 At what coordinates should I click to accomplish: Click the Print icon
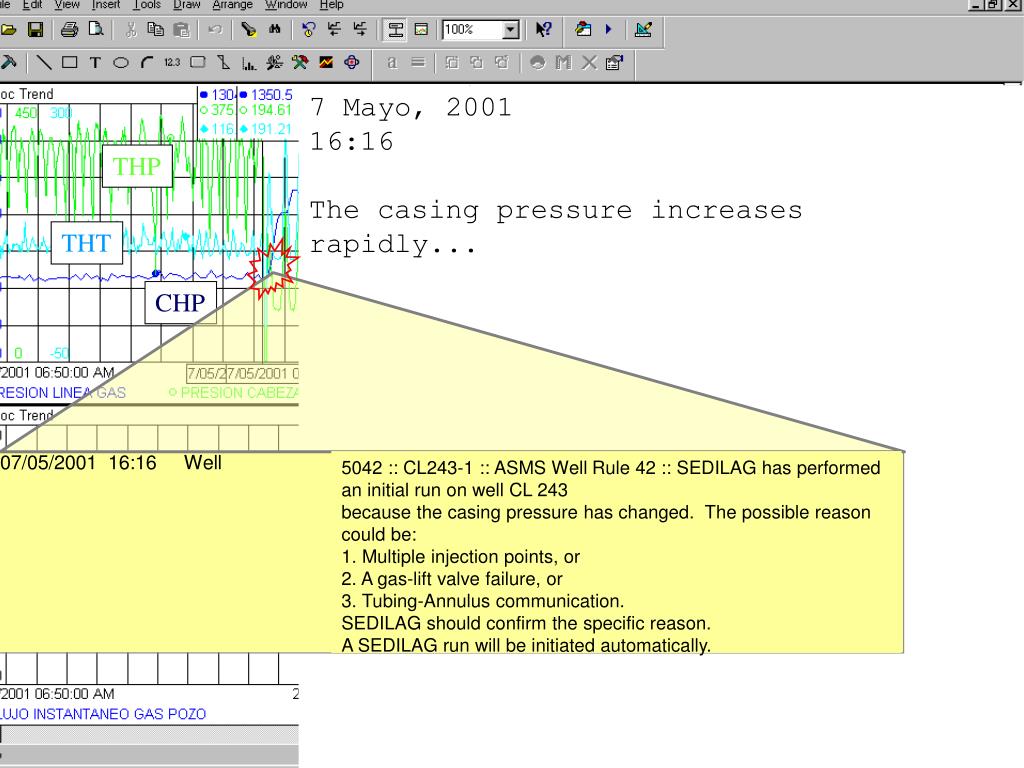69,29
